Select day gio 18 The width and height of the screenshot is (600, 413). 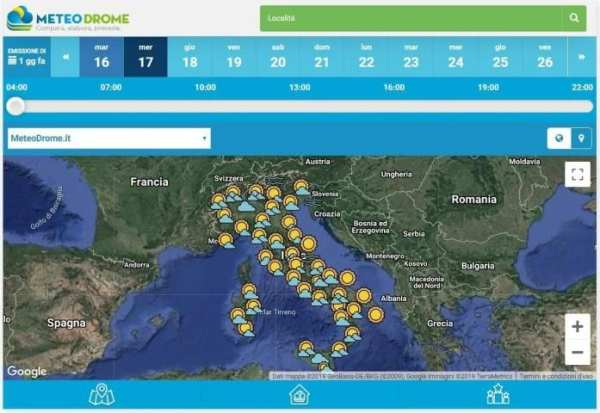pyautogui.click(x=190, y=57)
